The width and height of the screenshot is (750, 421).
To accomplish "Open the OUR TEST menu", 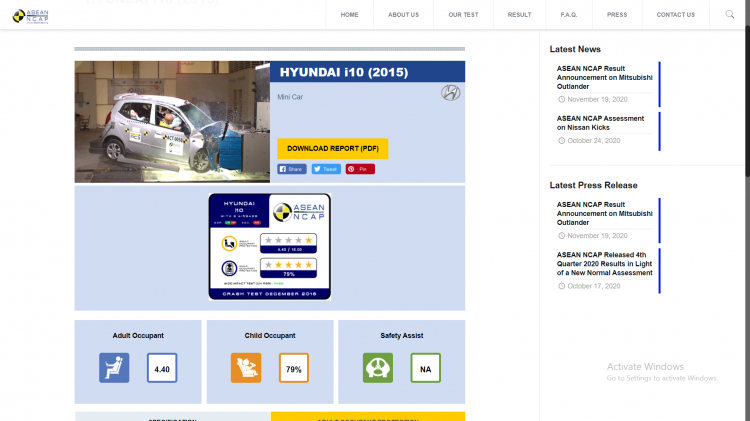I will [x=463, y=15].
